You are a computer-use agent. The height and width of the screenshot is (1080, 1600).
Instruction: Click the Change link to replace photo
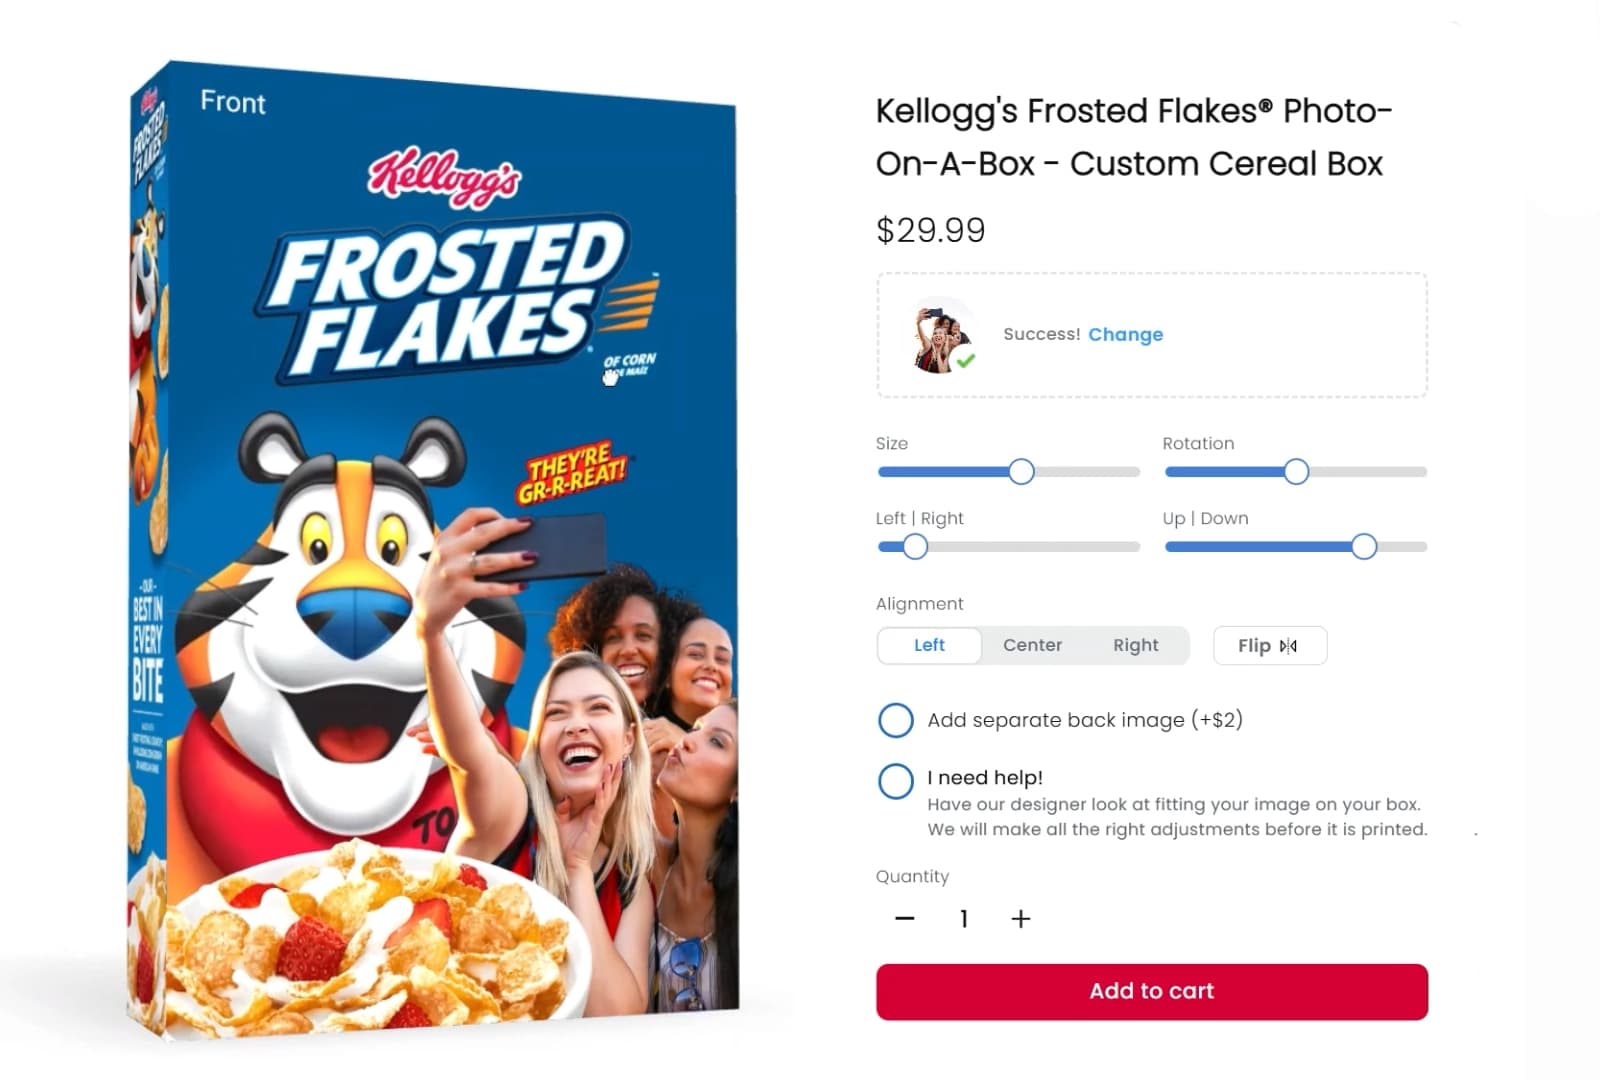[1125, 335]
